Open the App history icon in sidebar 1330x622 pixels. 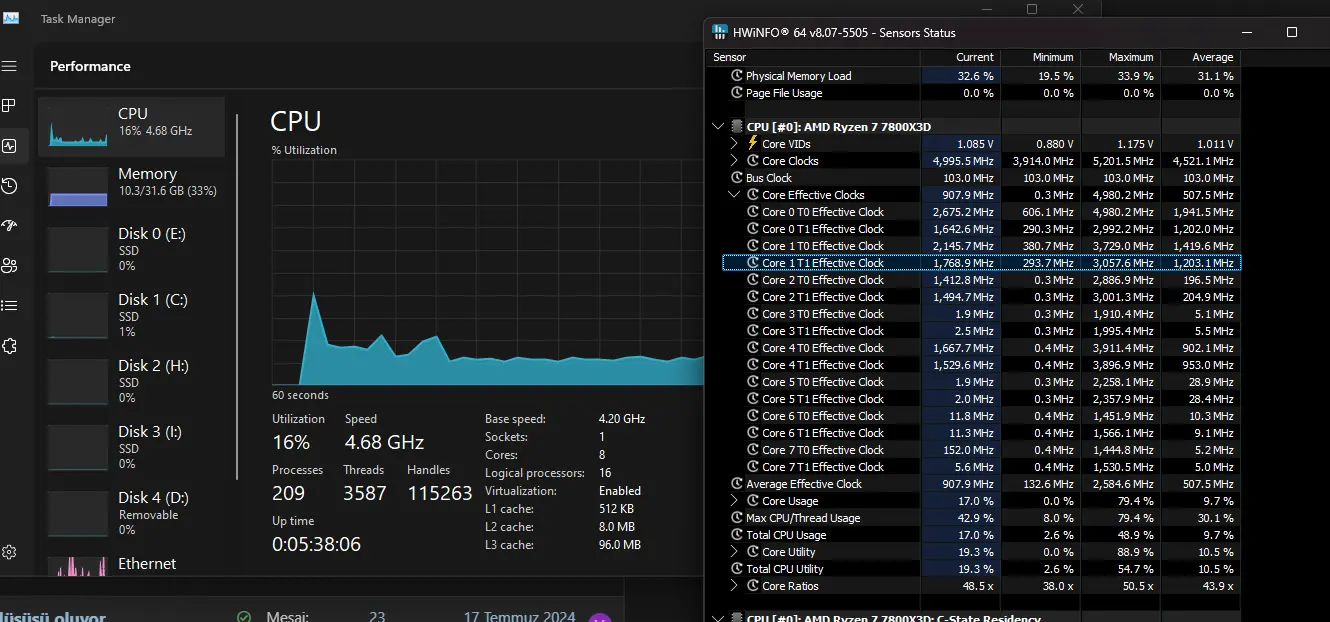tap(10, 186)
